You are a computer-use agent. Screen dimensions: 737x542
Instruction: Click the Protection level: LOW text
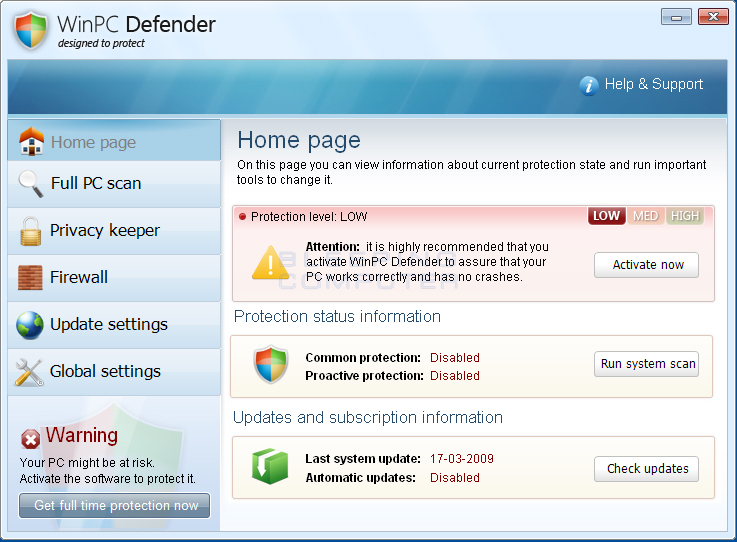[309, 217]
